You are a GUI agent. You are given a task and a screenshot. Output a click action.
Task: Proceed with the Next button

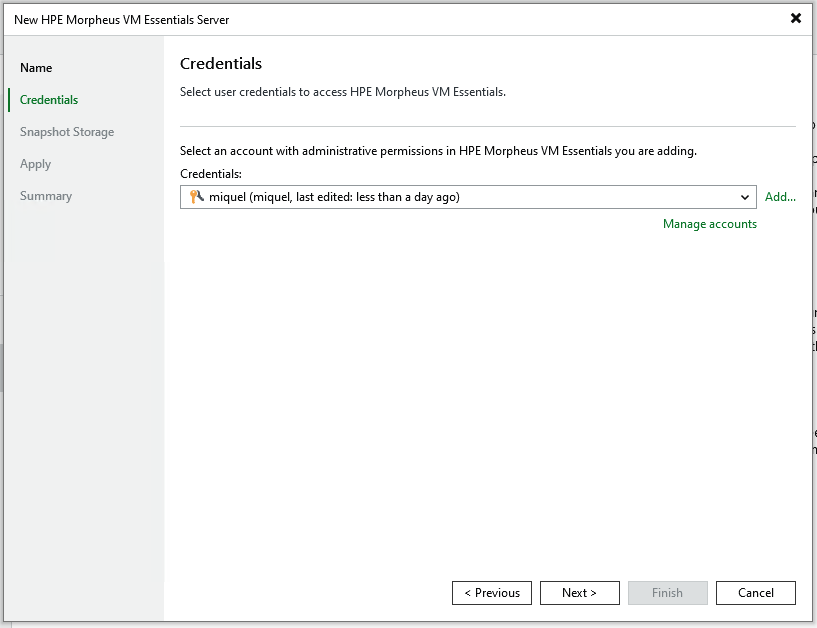(x=579, y=593)
